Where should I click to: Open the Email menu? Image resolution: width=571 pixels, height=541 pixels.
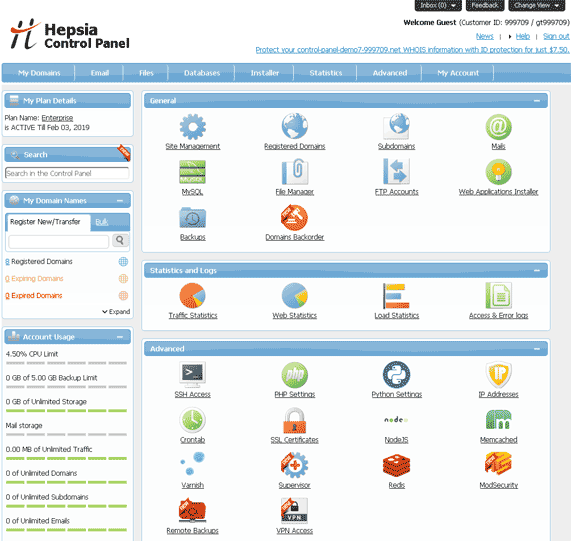(99, 73)
